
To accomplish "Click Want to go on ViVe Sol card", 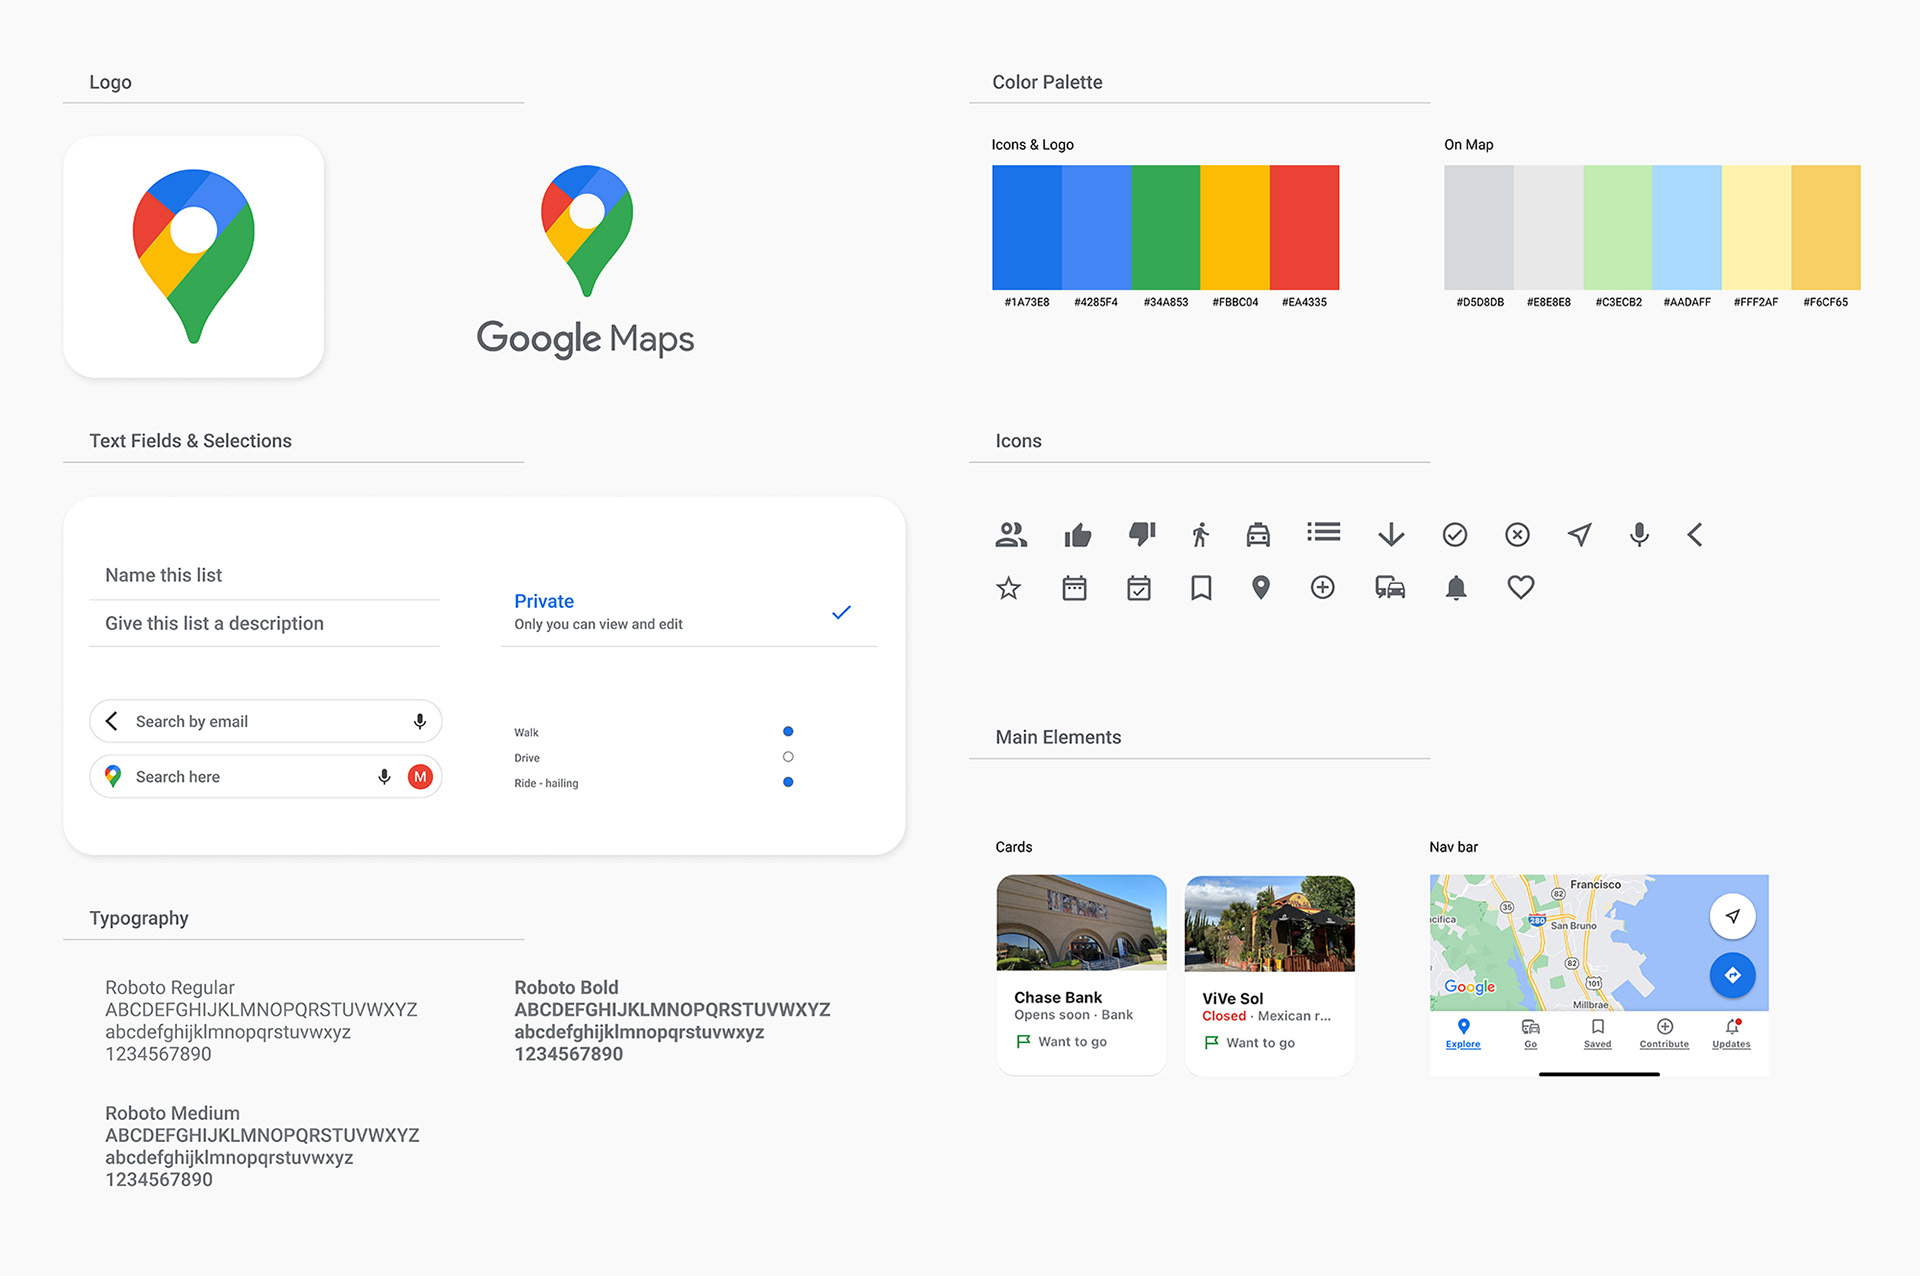I will pyautogui.click(x=1249, y=1043).
